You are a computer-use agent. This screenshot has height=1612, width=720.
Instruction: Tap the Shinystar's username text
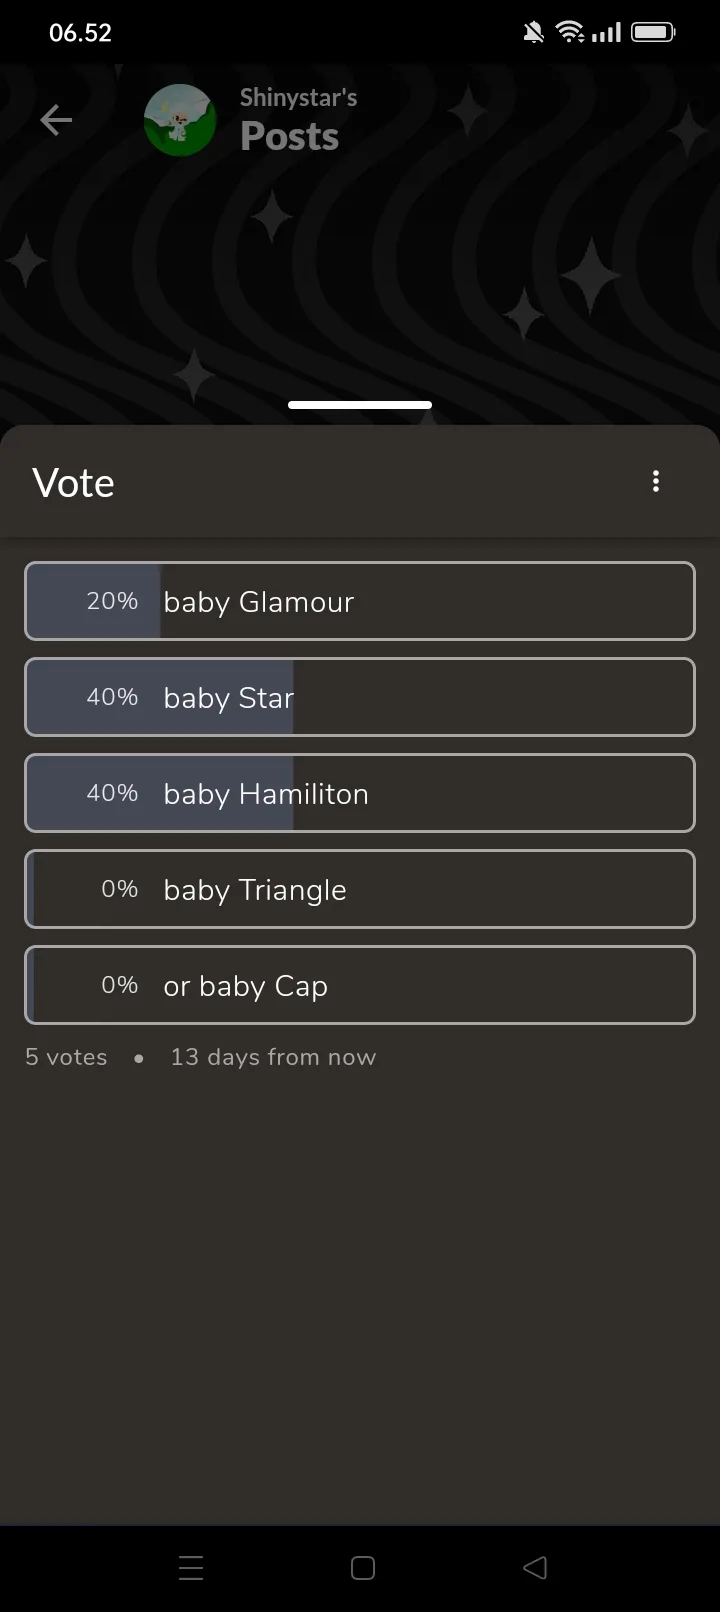coord(298,98)
